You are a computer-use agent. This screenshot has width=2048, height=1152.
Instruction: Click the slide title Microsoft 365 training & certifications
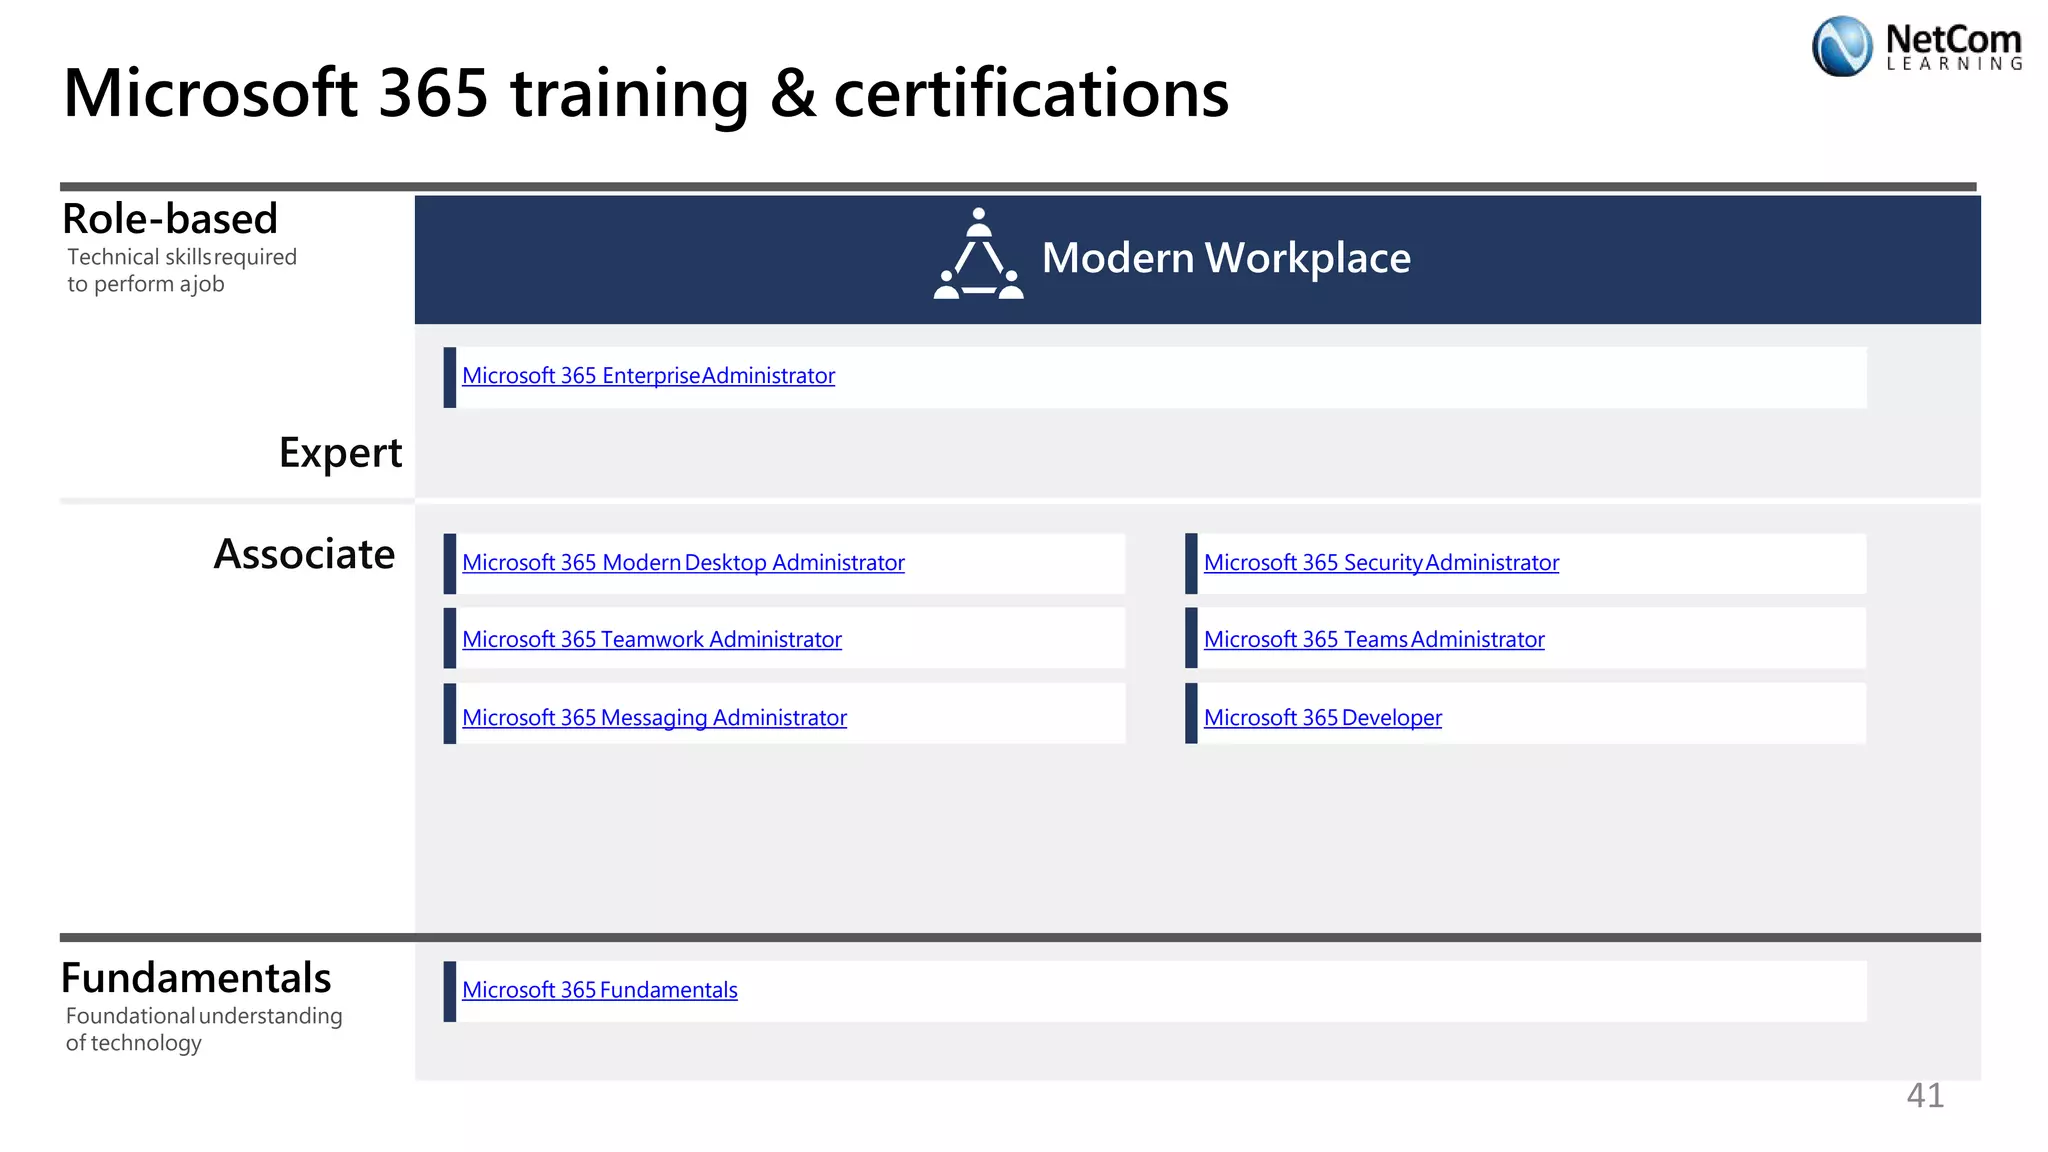[645, 92]
